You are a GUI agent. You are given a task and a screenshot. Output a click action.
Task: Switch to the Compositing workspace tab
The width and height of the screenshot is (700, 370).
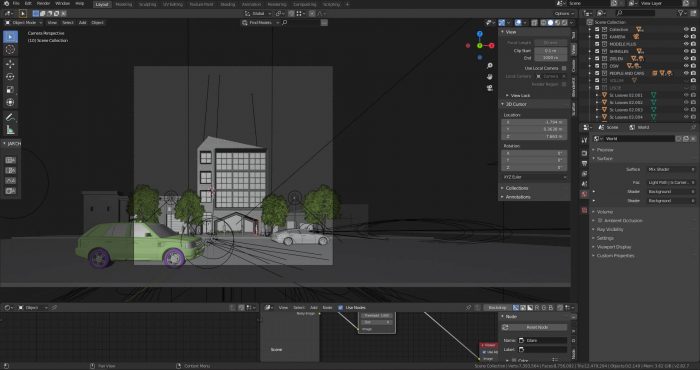coord(304,4)
